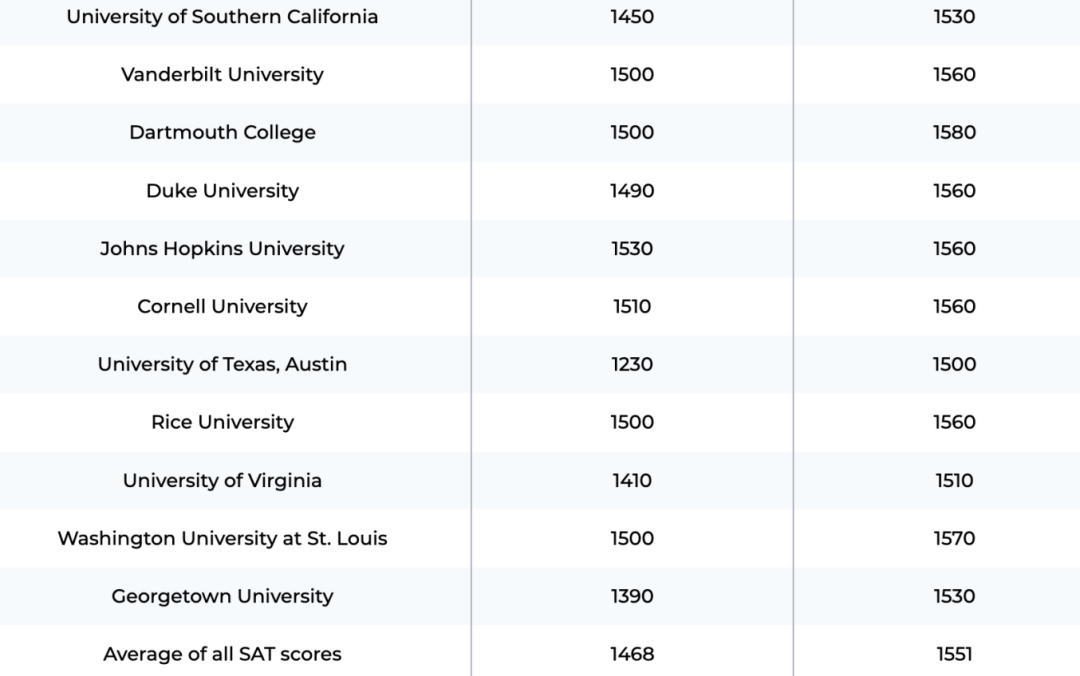Select the Duke University row label
The width and height of the screenshot is (1080, 676).
coord(222,191)
